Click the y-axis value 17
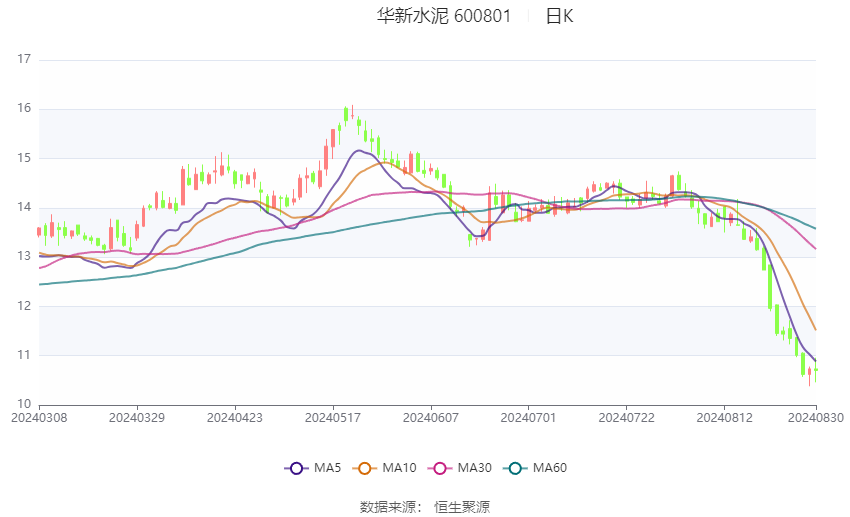Viewport: 850px width, 517px height. 24,59
